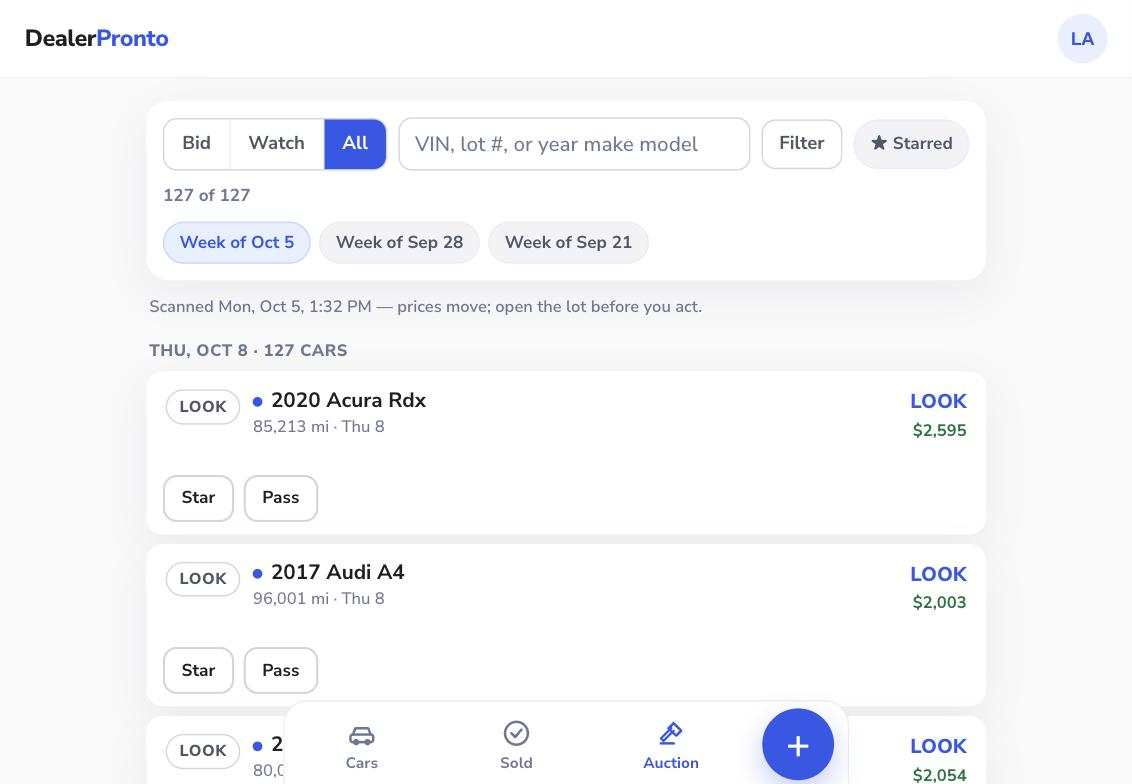
Task: Open the Cars tab car icon
Action: tap(362, 735)
